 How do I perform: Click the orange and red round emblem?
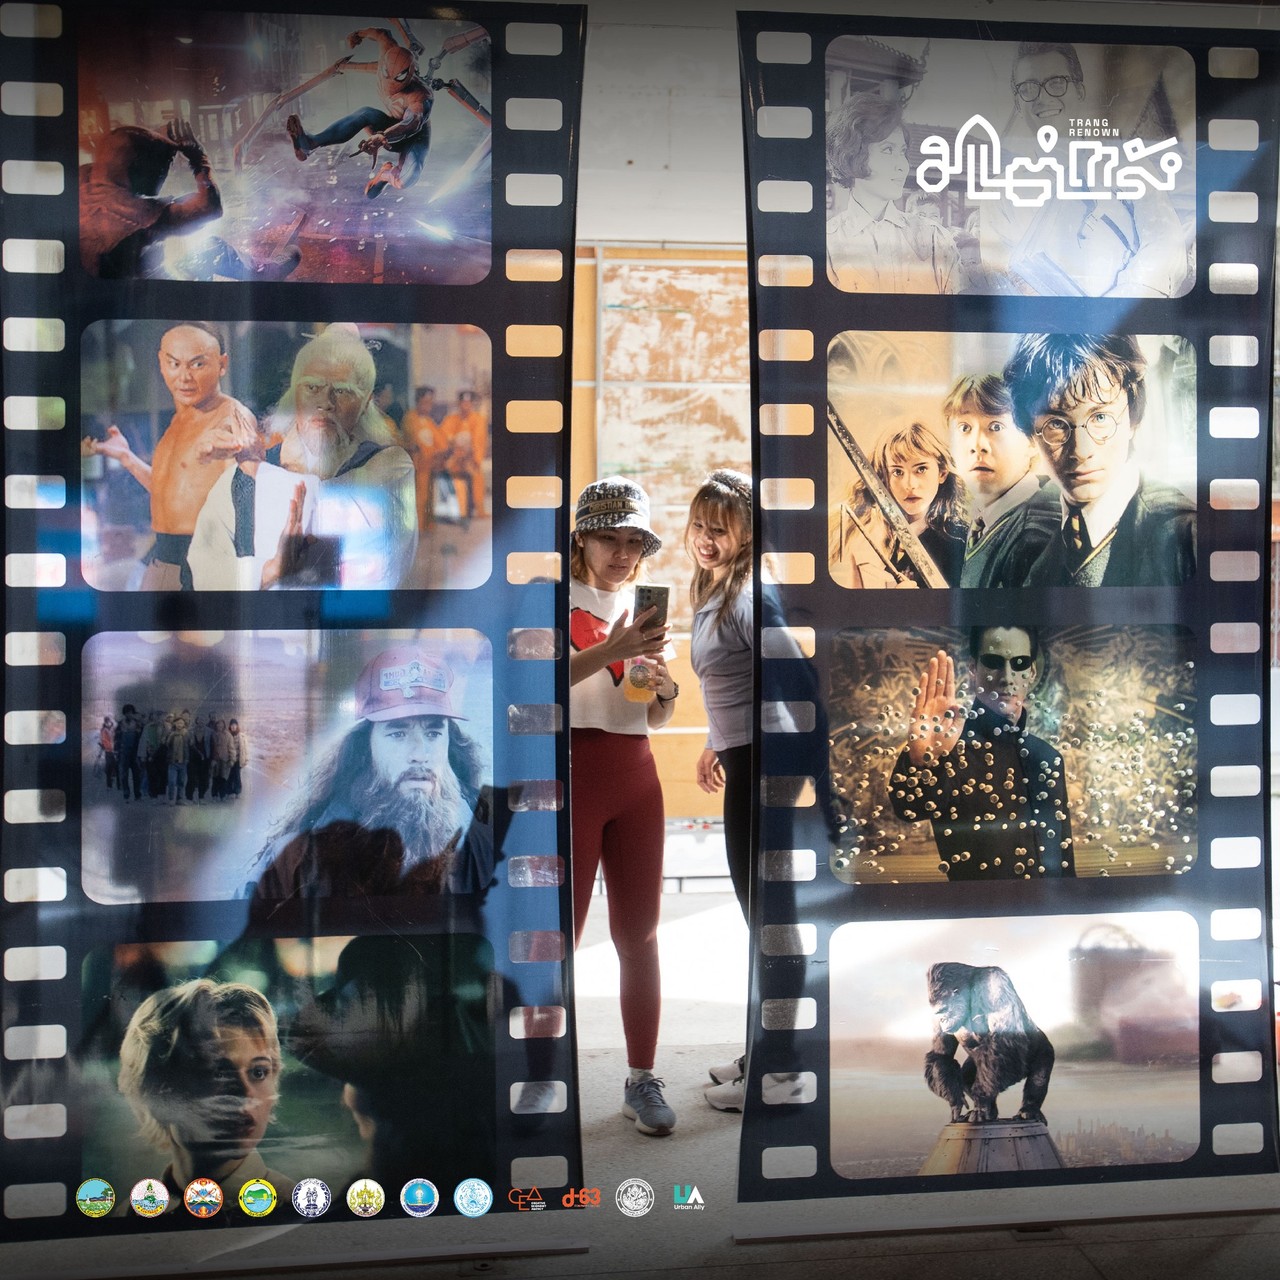tap(203, 1197)
